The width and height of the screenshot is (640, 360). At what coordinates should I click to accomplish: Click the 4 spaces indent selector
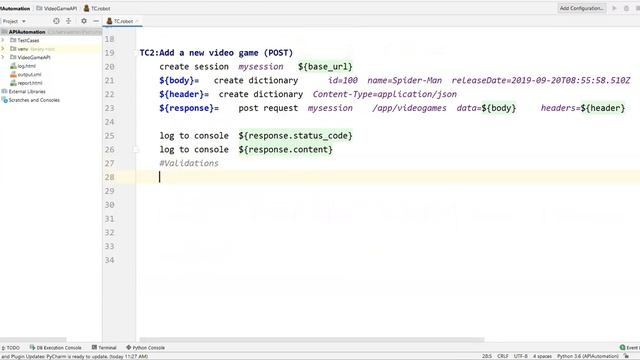(x=542, y=356)
